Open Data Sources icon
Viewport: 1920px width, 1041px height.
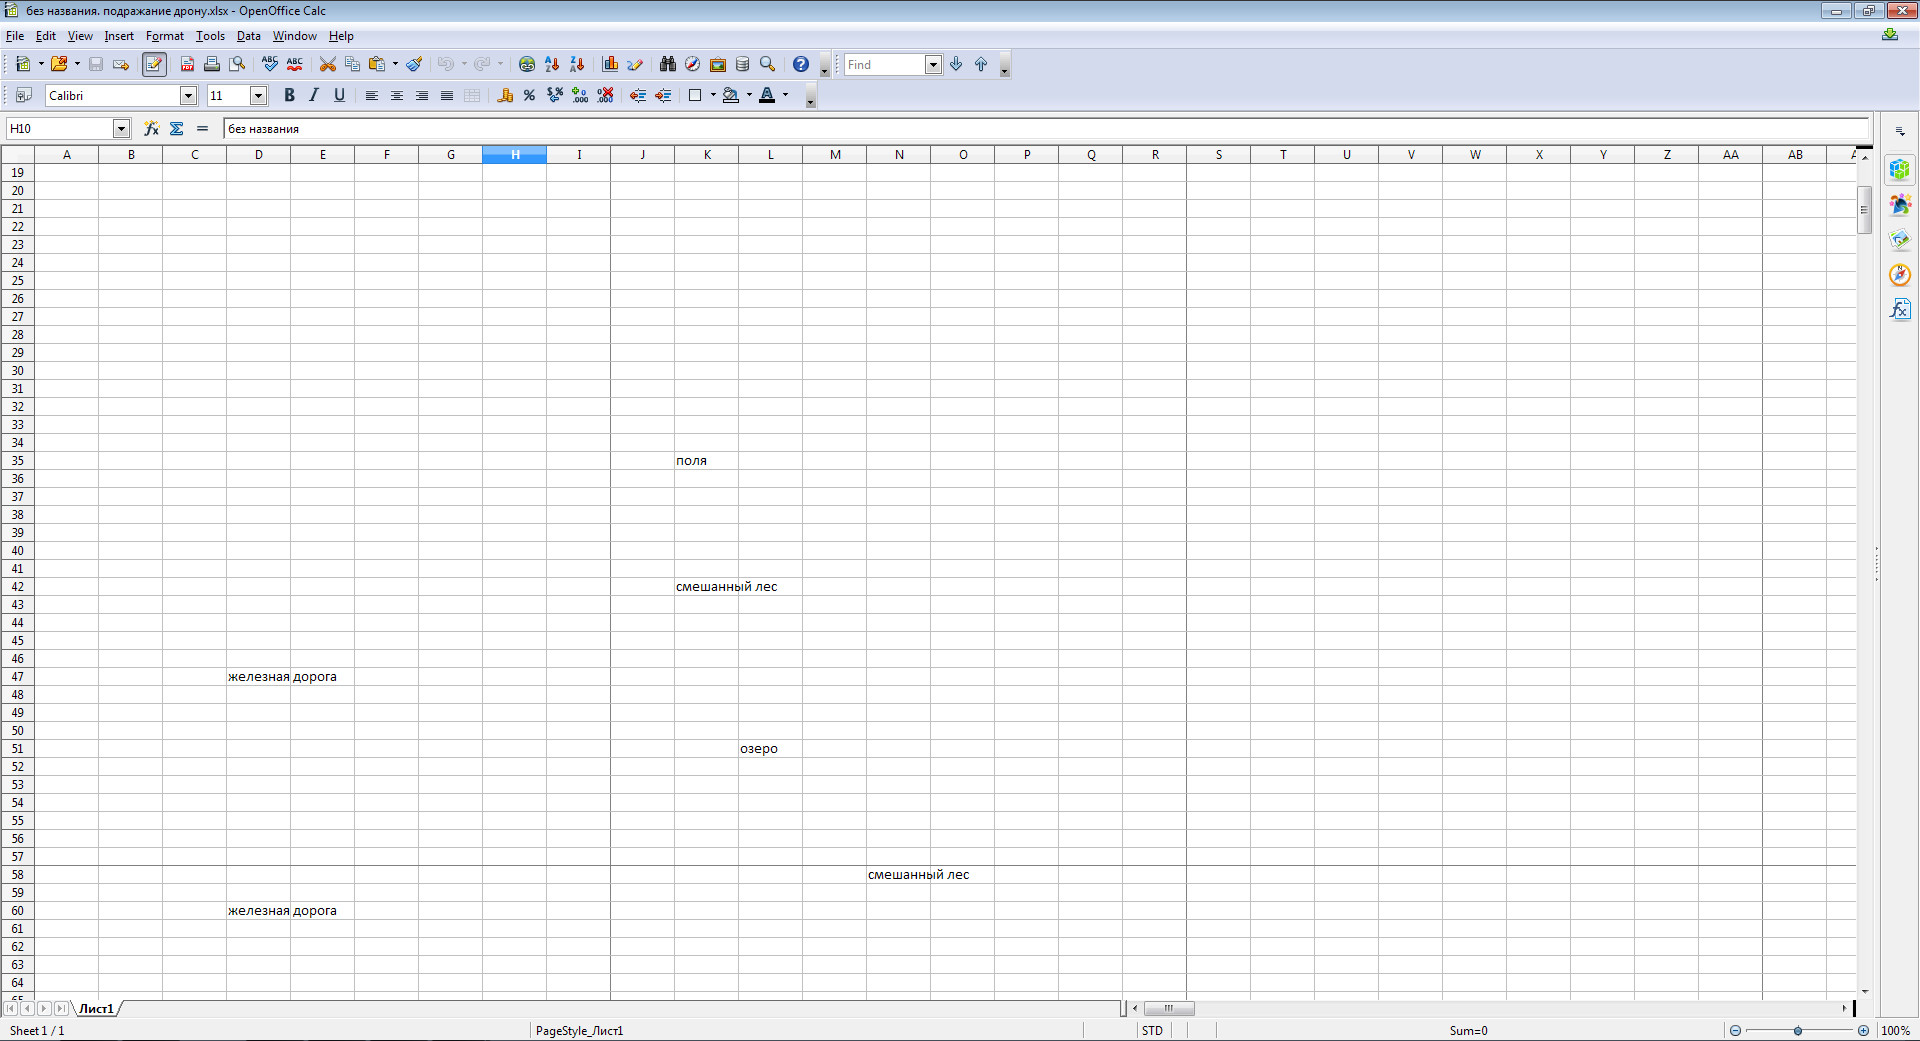point(742,64)
